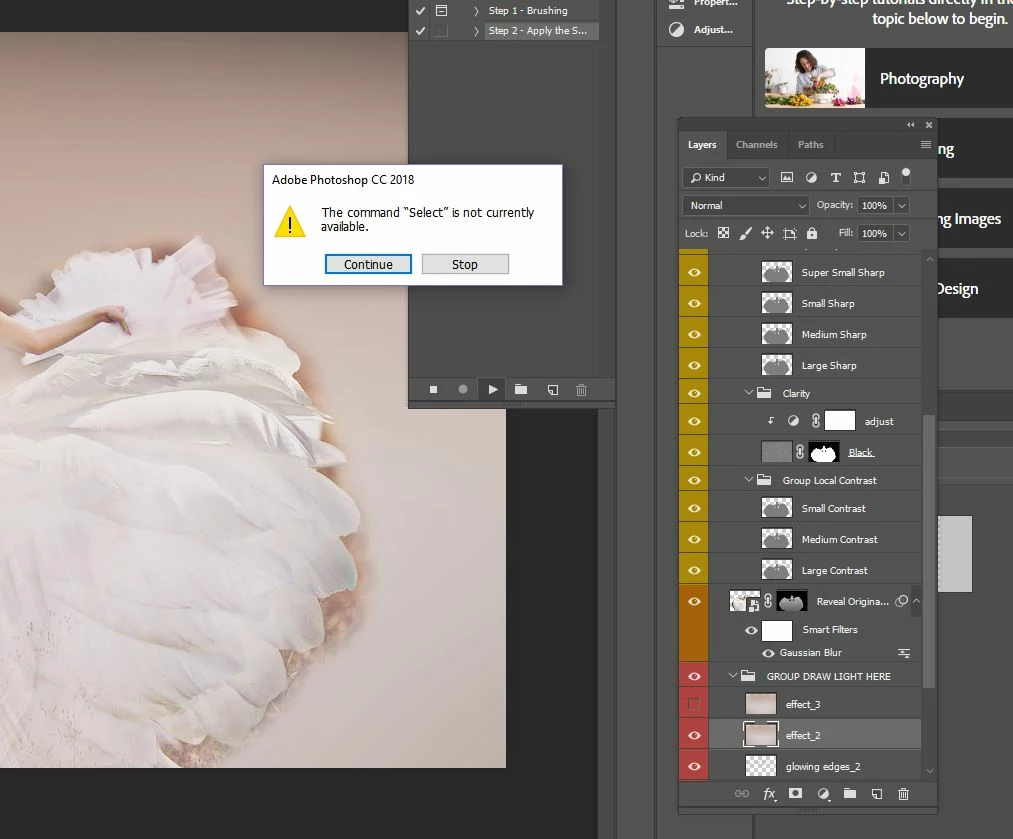Open the Kind filter dropdown
The image size is (1013, 839).
pos(726,178)
